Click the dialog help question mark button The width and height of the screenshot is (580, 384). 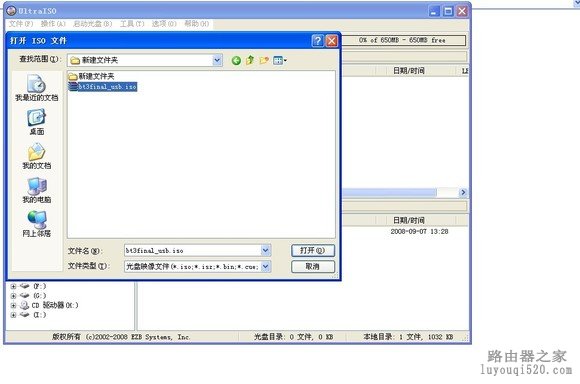(317, 41)
